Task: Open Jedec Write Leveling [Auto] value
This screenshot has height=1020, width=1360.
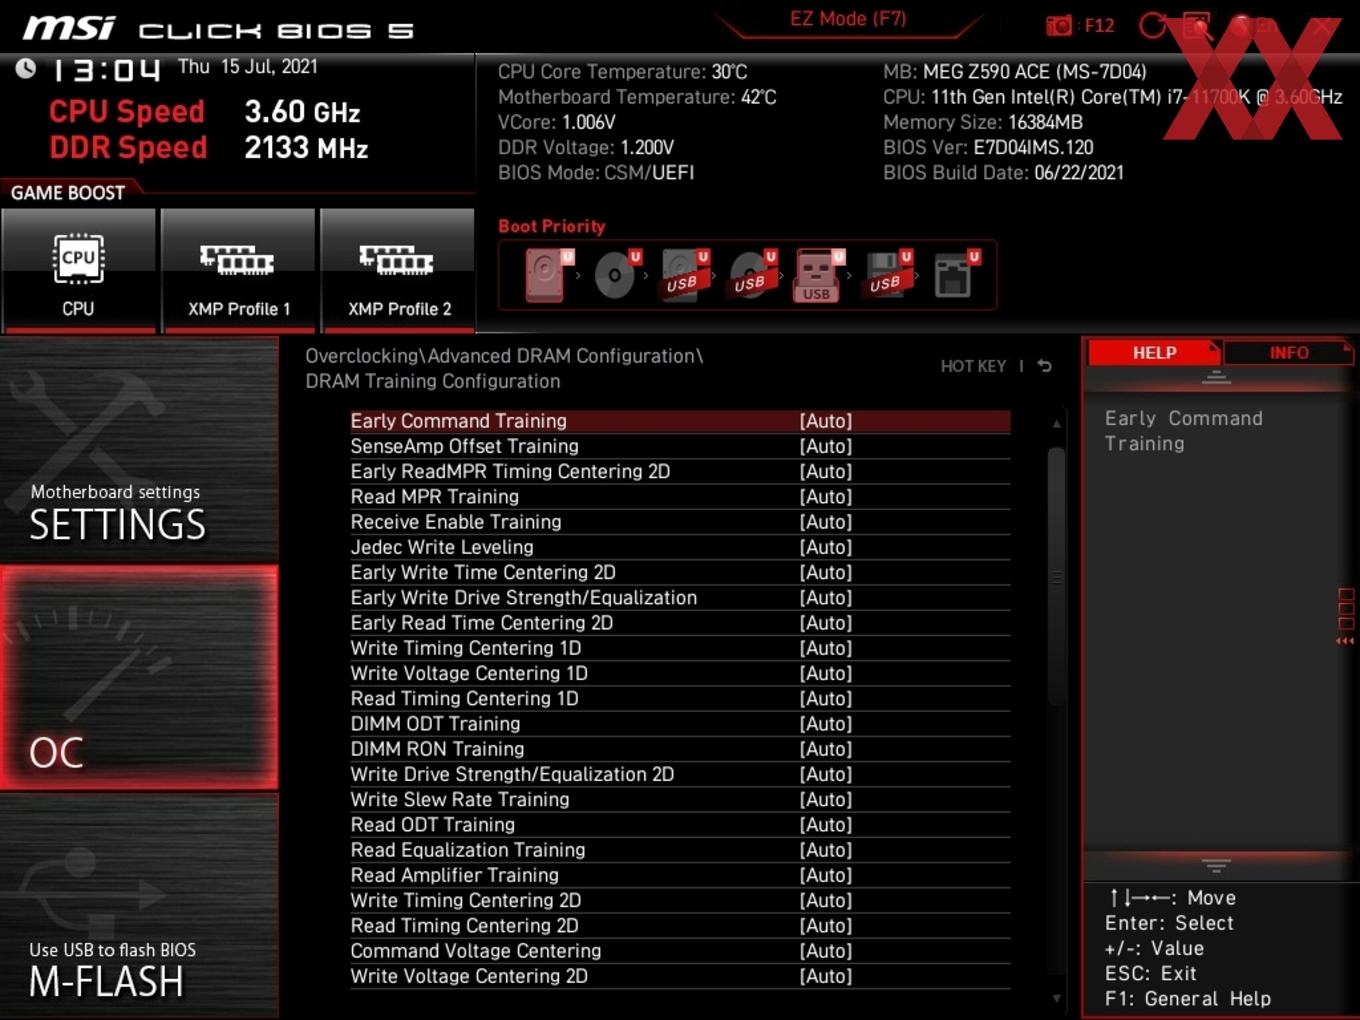Action: point(826,547)
